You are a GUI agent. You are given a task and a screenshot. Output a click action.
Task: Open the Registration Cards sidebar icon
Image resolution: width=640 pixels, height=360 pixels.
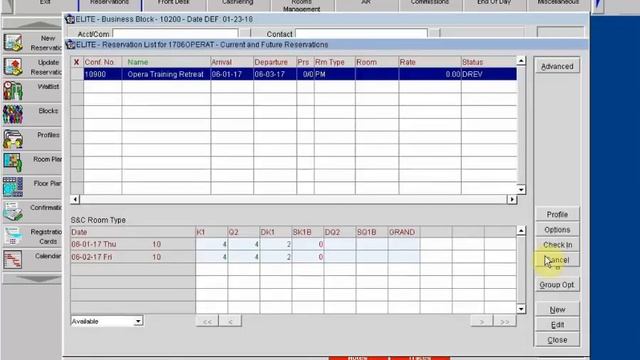[13, 236]
